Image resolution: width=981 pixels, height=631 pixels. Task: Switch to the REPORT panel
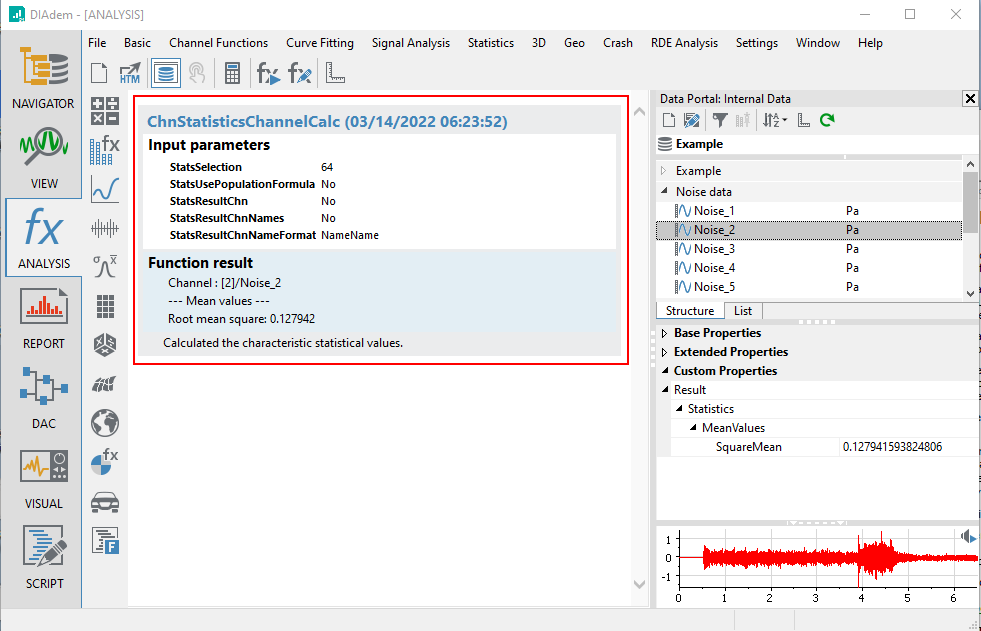point(43,317)
